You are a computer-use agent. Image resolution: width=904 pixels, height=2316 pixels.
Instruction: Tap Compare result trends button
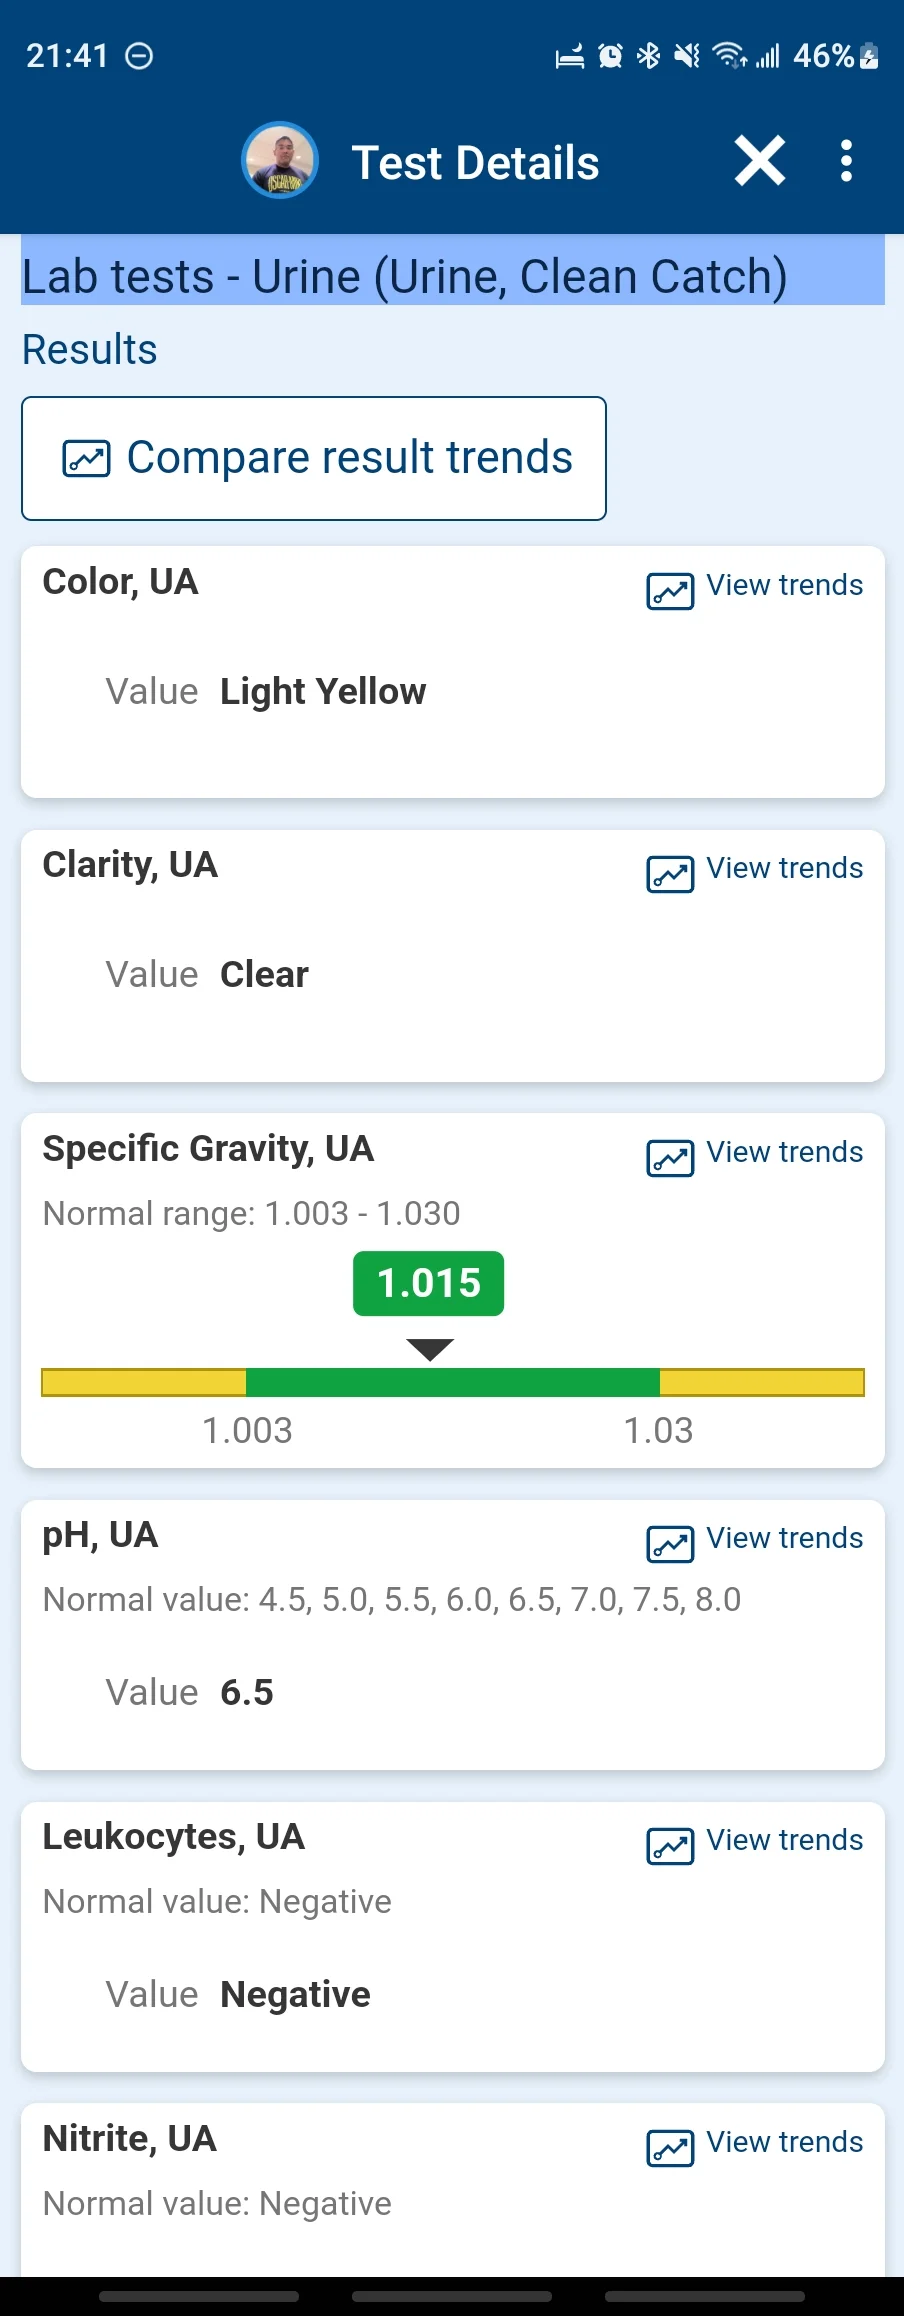pyautogui.click(x=314, y=458)
